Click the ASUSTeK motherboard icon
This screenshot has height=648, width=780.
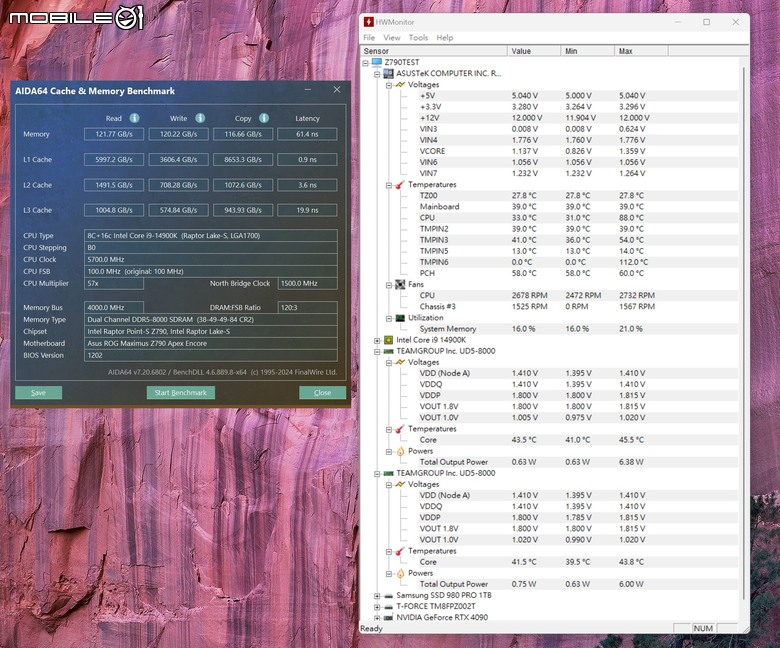point(389,73)
